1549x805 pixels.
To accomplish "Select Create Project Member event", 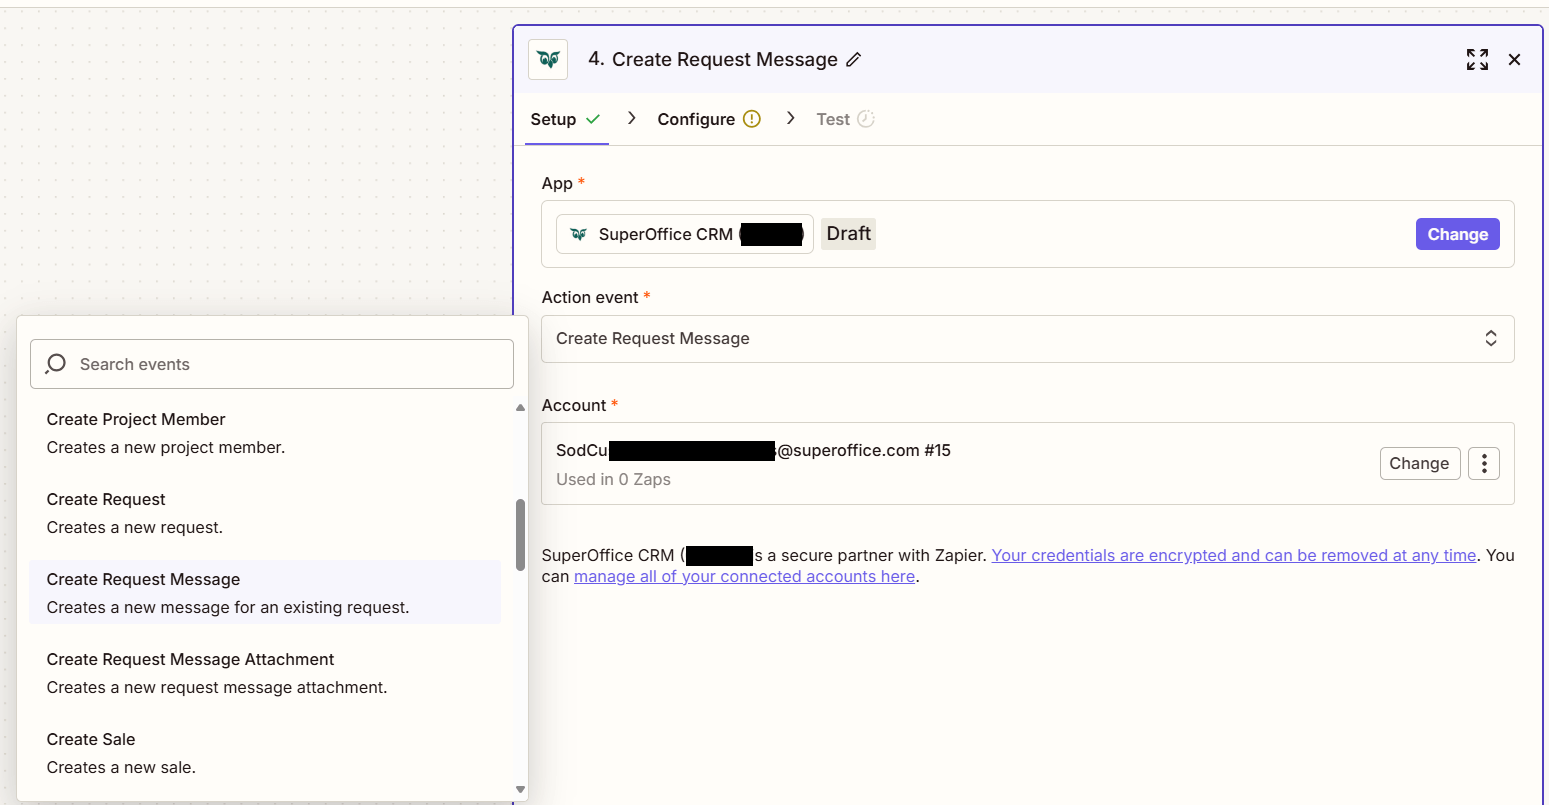I will [265, 433].
